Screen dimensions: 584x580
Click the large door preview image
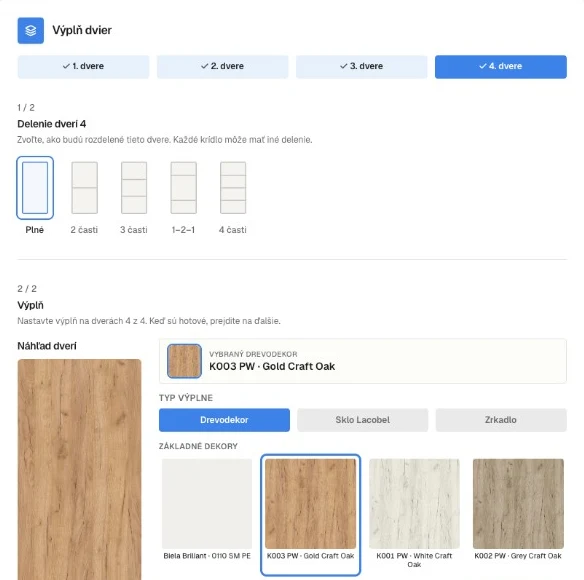coord(79,469)
